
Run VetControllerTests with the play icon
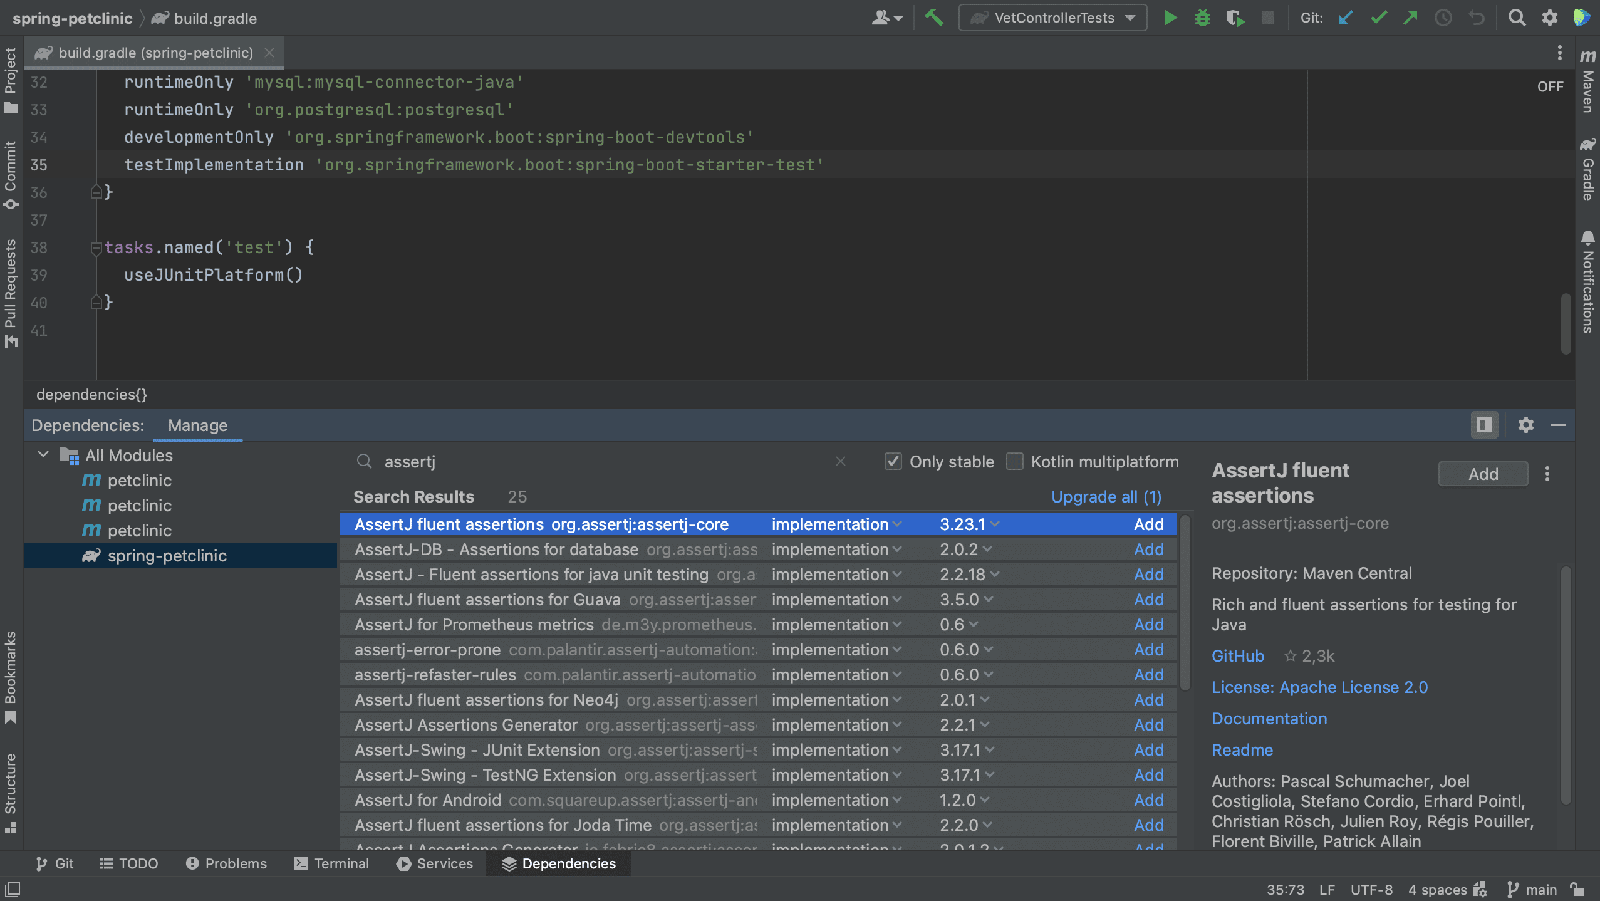point(1170,17)
